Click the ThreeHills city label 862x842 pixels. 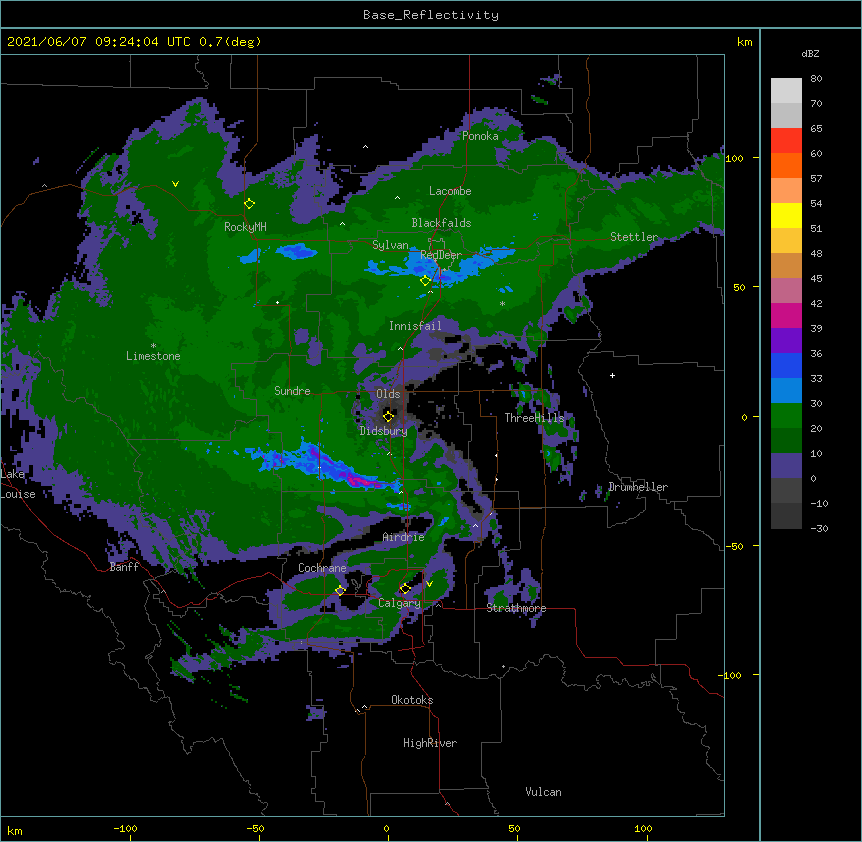click(534, 418)
